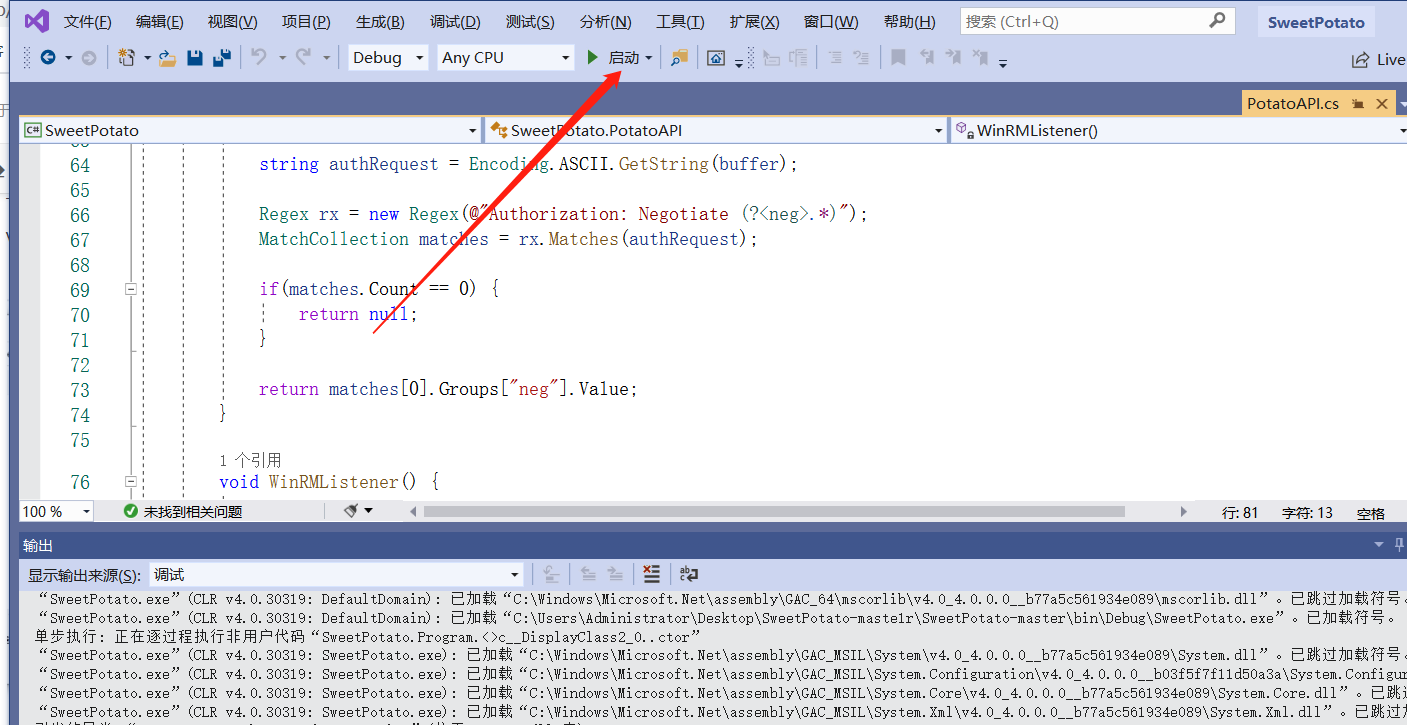Image resolution: width=1407 pixels, height=725 pixels.
Task: Open the 工具(T) menu
Action: click(680, 22)
